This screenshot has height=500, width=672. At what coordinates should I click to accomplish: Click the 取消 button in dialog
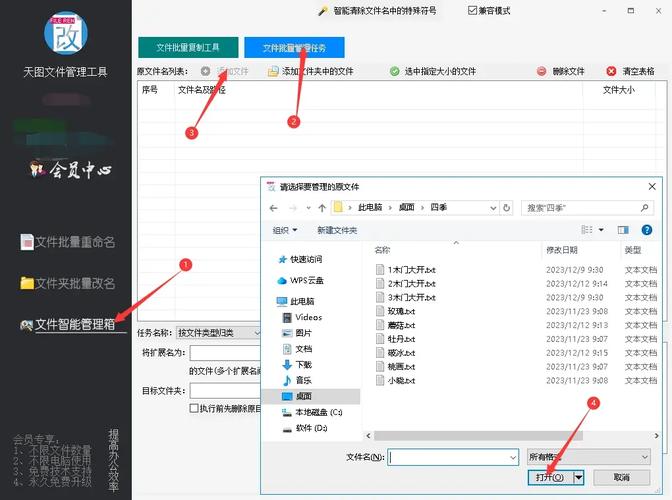point(621,478)
